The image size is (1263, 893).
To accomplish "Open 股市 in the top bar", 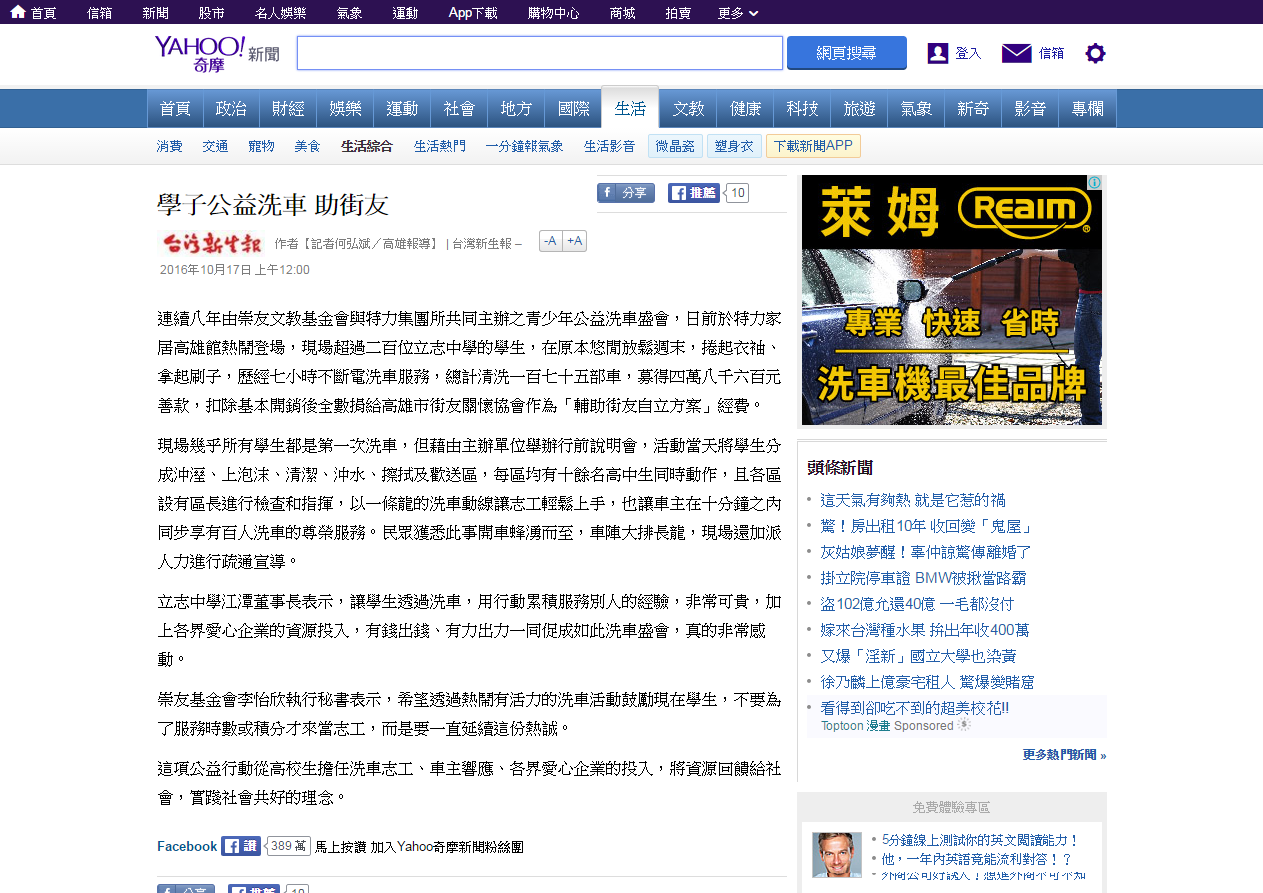I will pos(211,13).
